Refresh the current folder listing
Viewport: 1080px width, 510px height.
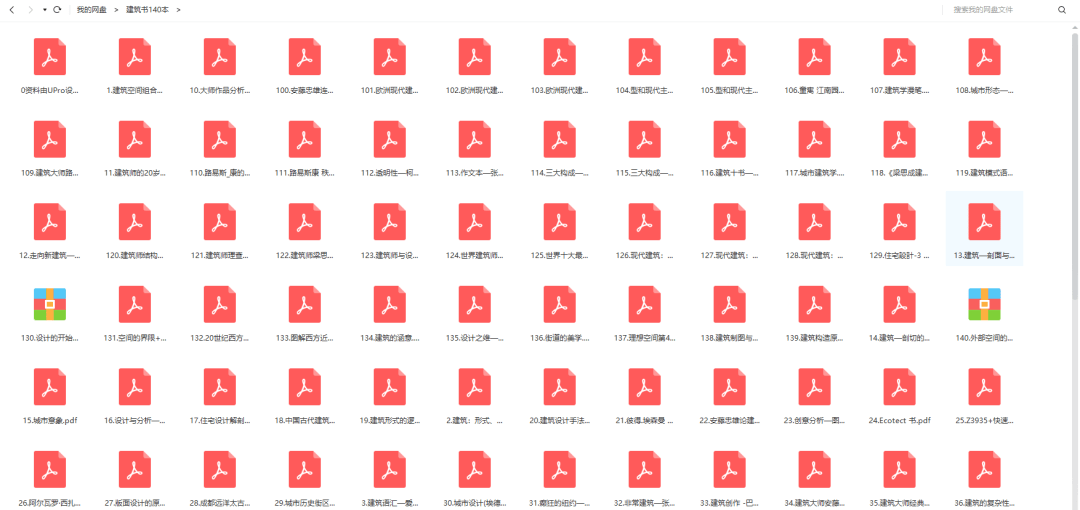(x=57, y=9)
